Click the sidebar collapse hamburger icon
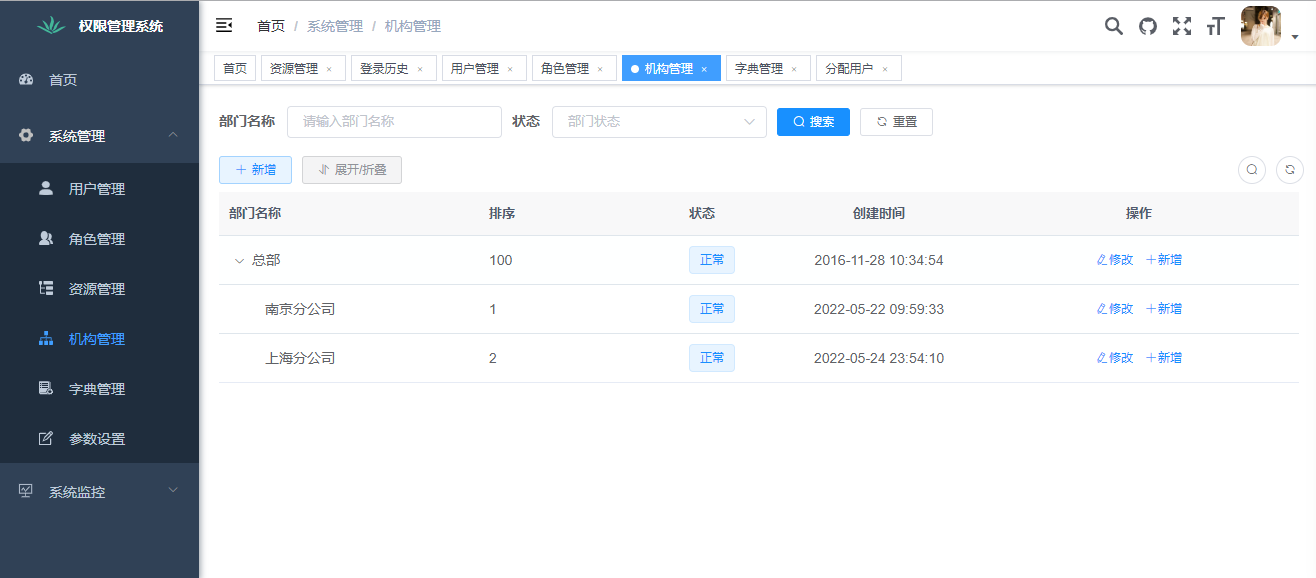Screen dimensions: 1316x578 pos(224,26)
